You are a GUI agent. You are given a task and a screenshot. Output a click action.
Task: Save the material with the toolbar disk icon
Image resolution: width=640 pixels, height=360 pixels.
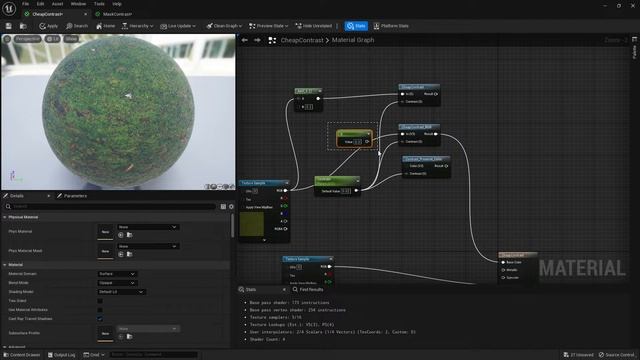[x=9, y=26]
